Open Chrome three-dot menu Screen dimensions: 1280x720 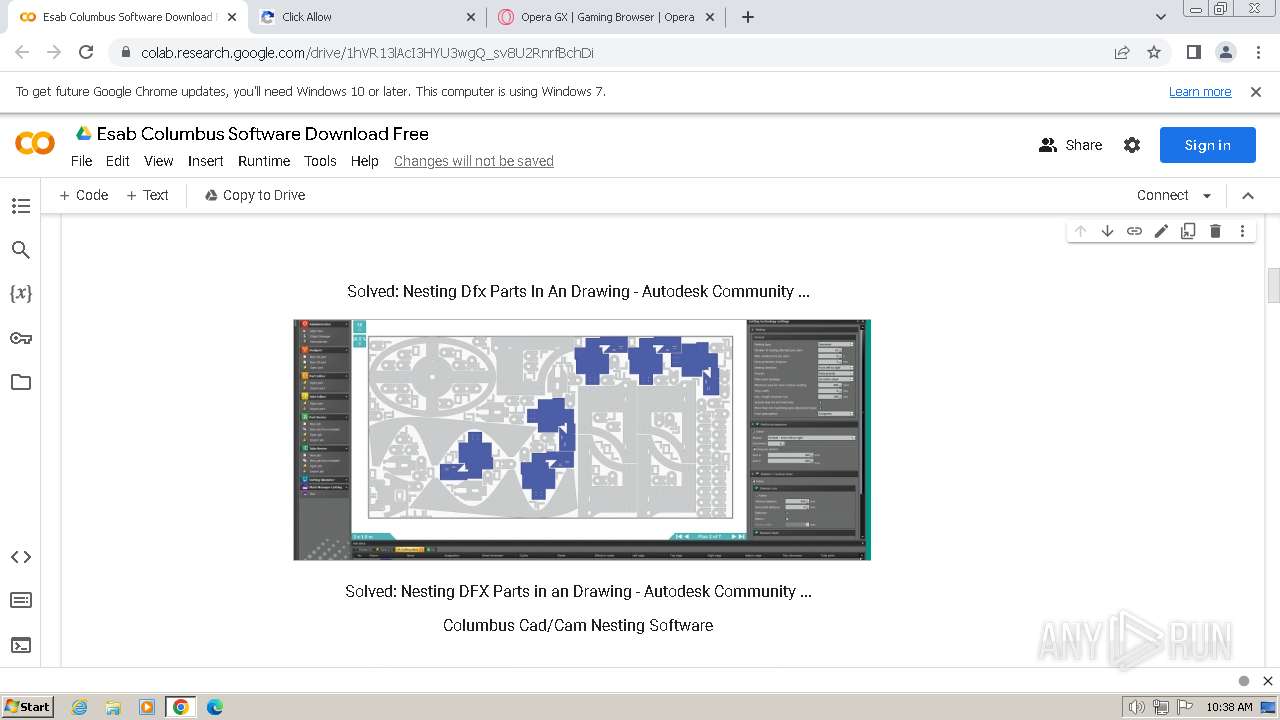click(1257, 52)
